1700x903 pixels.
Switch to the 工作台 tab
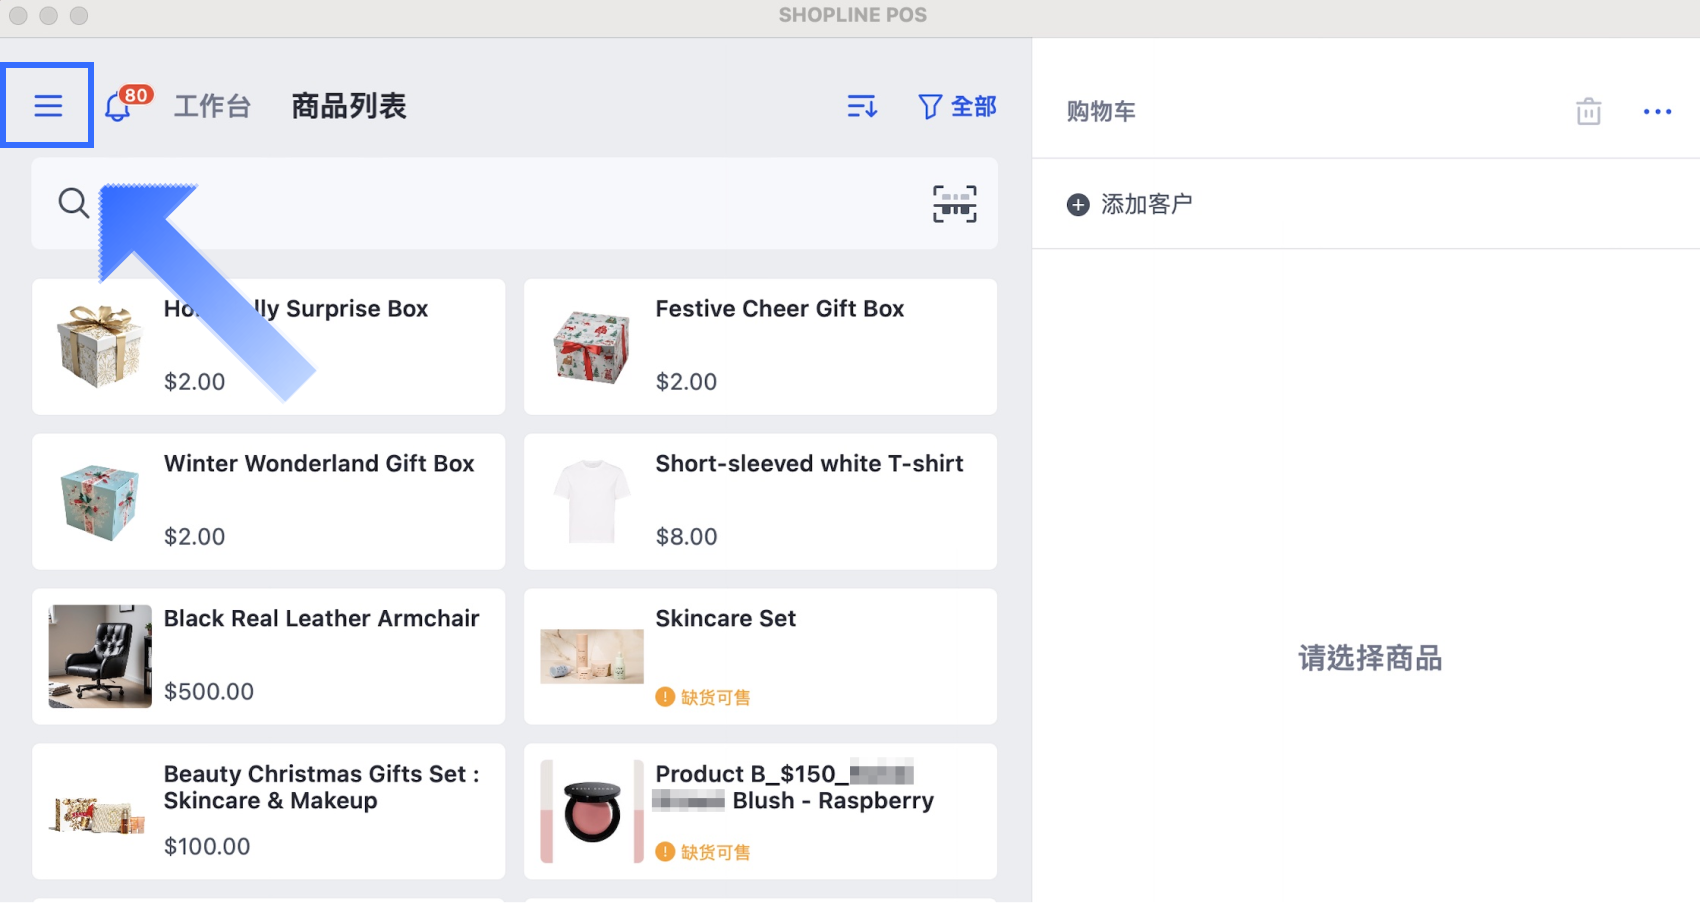[x=212, y=106]
